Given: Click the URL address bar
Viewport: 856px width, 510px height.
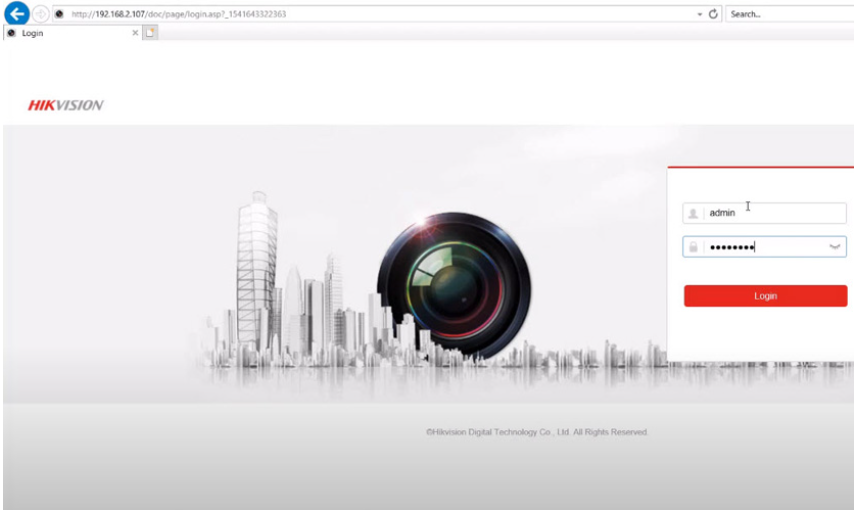Looking at the screenshot, I should click(380, 14).
